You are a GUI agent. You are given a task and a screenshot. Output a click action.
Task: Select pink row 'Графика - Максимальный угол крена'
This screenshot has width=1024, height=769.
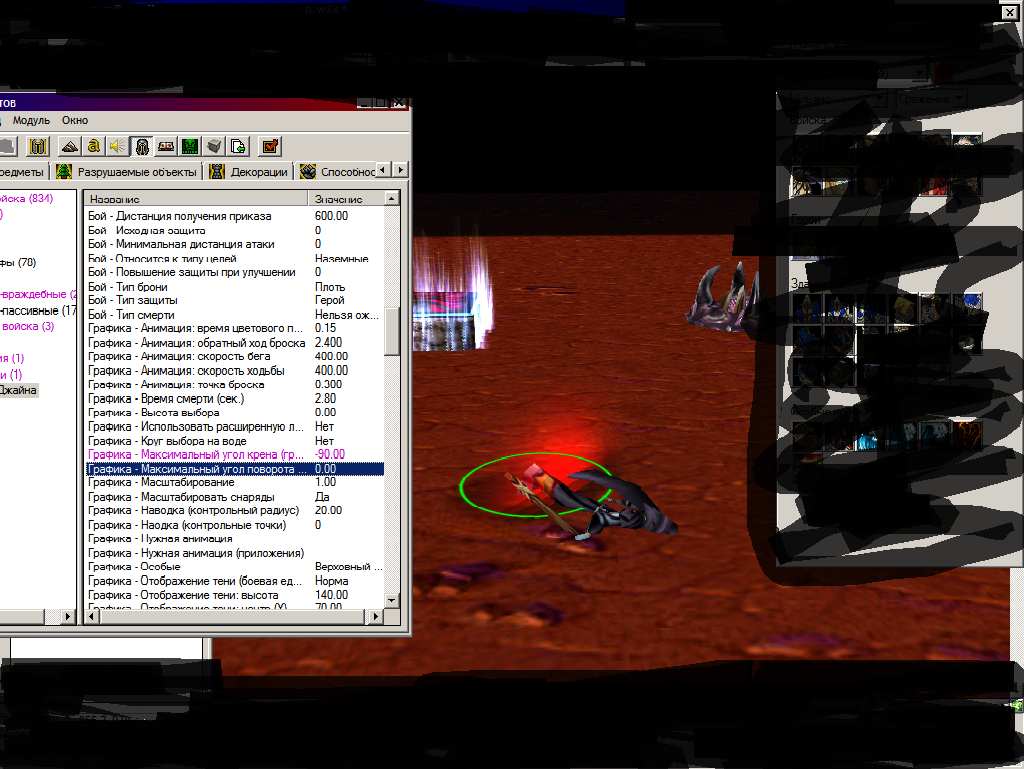235,455
